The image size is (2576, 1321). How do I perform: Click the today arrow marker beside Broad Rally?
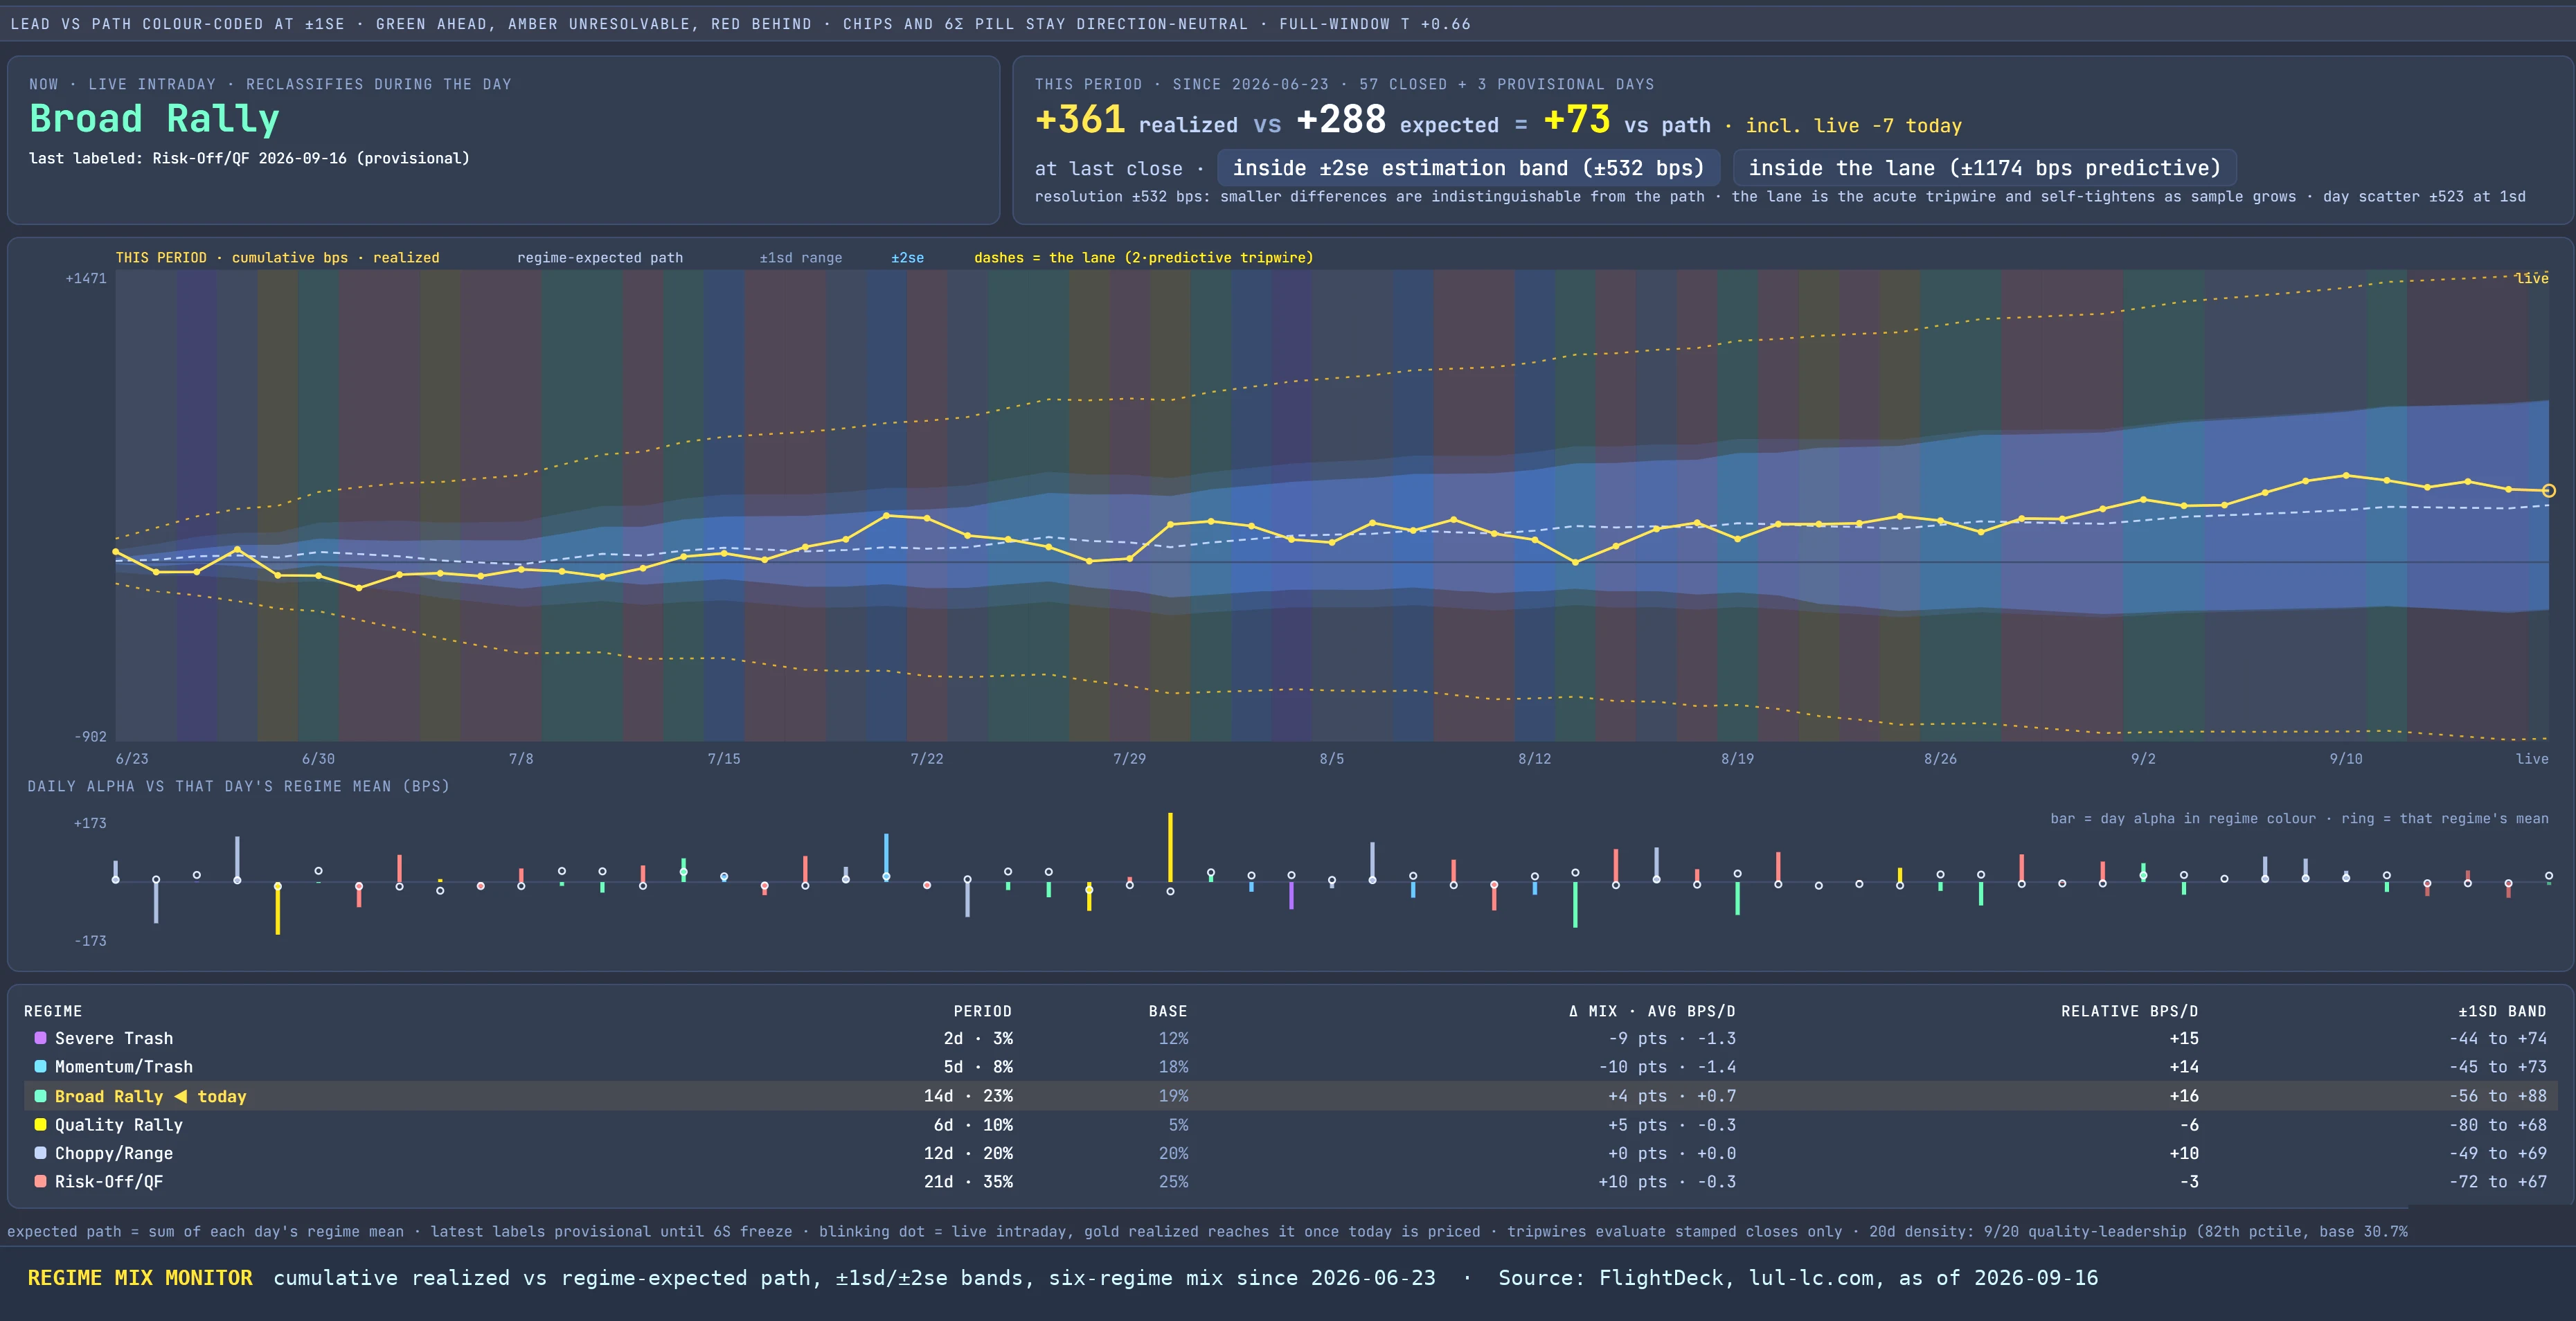point(180,1096)
